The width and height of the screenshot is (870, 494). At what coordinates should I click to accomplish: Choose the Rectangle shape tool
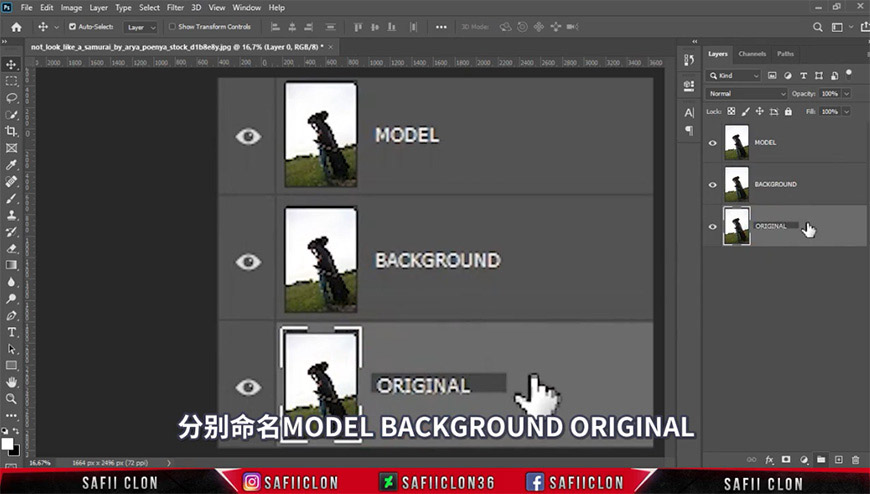(11, 365)
